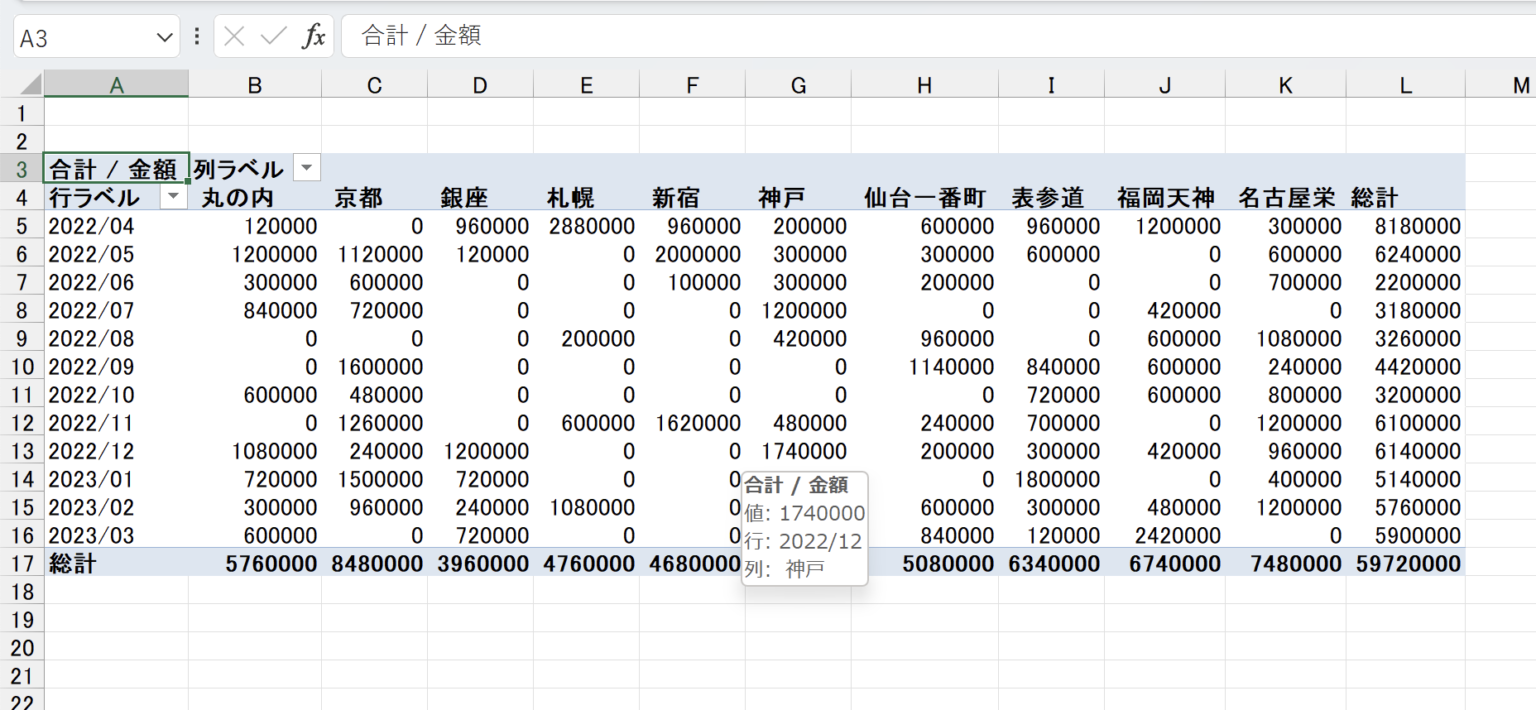Select the 2023/03 福岡天神 value 2420000
1536x710 pixels.
point(1164,535)
